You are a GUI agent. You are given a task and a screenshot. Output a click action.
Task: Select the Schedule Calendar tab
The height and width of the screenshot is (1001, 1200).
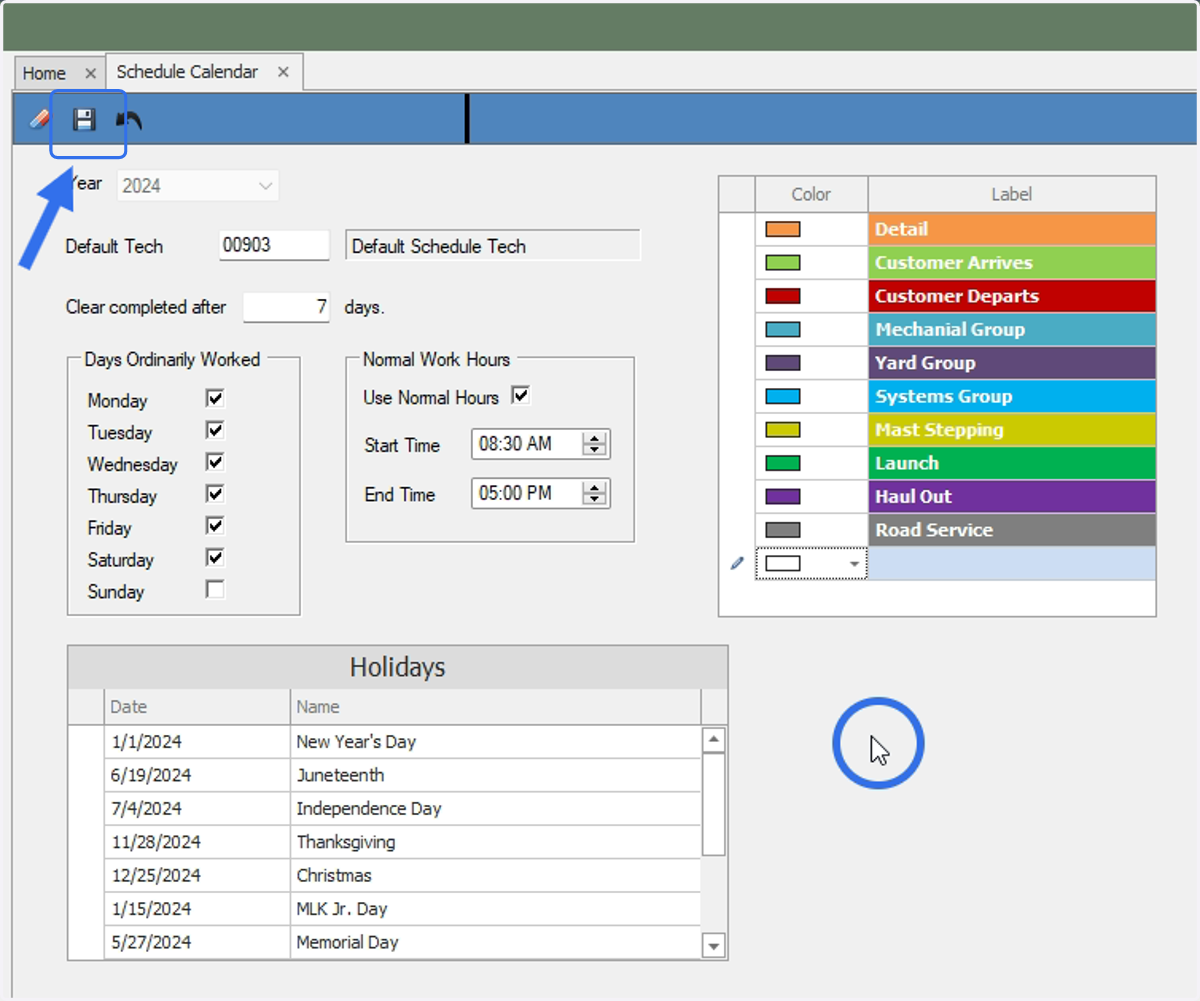187,72
